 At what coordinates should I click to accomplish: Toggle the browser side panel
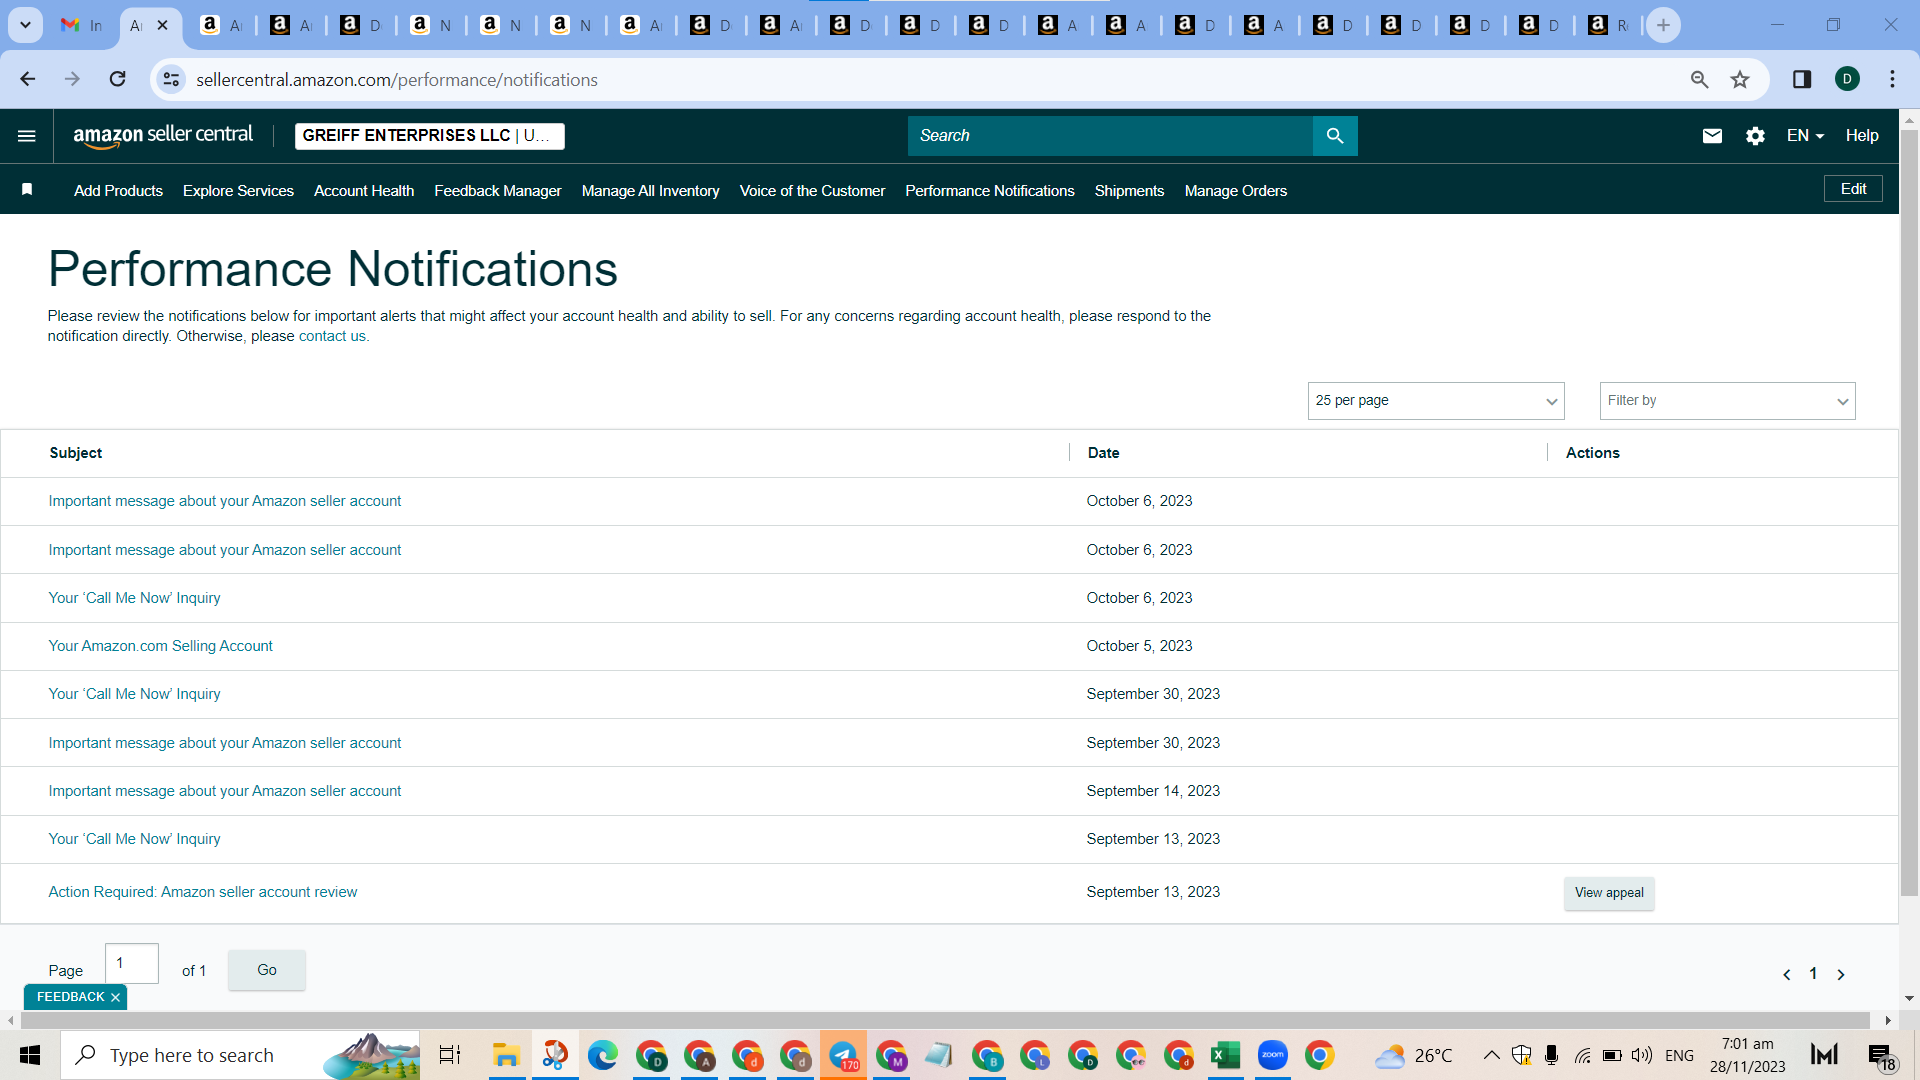tap(1802, 79)
